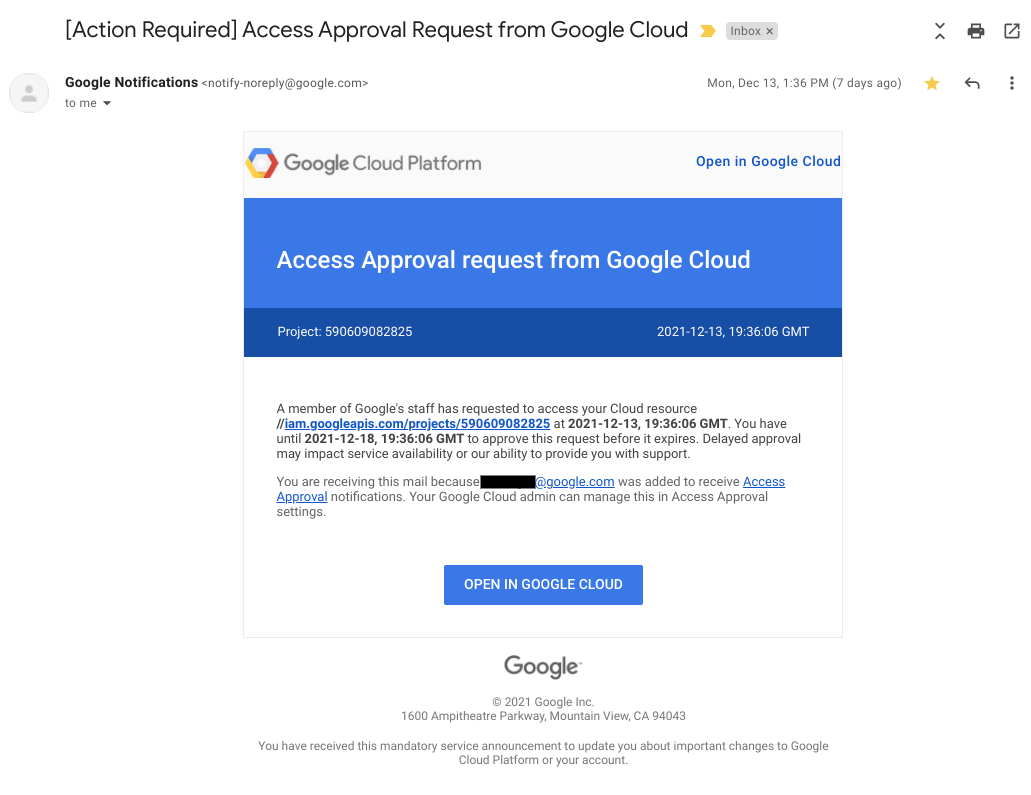Print this email using printer icon
This screenshot has height=795, width=1031.
click(x=976, y=31)
